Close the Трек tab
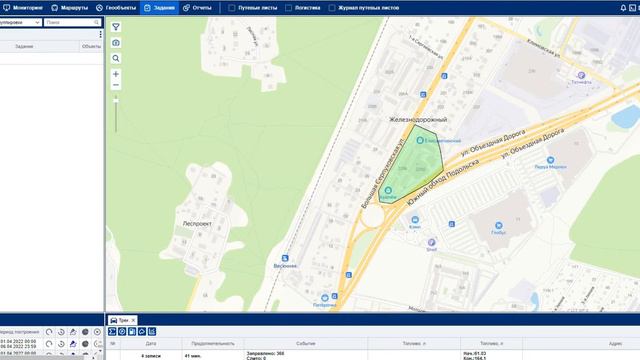640x360 pixels. (x=133, y=320)
